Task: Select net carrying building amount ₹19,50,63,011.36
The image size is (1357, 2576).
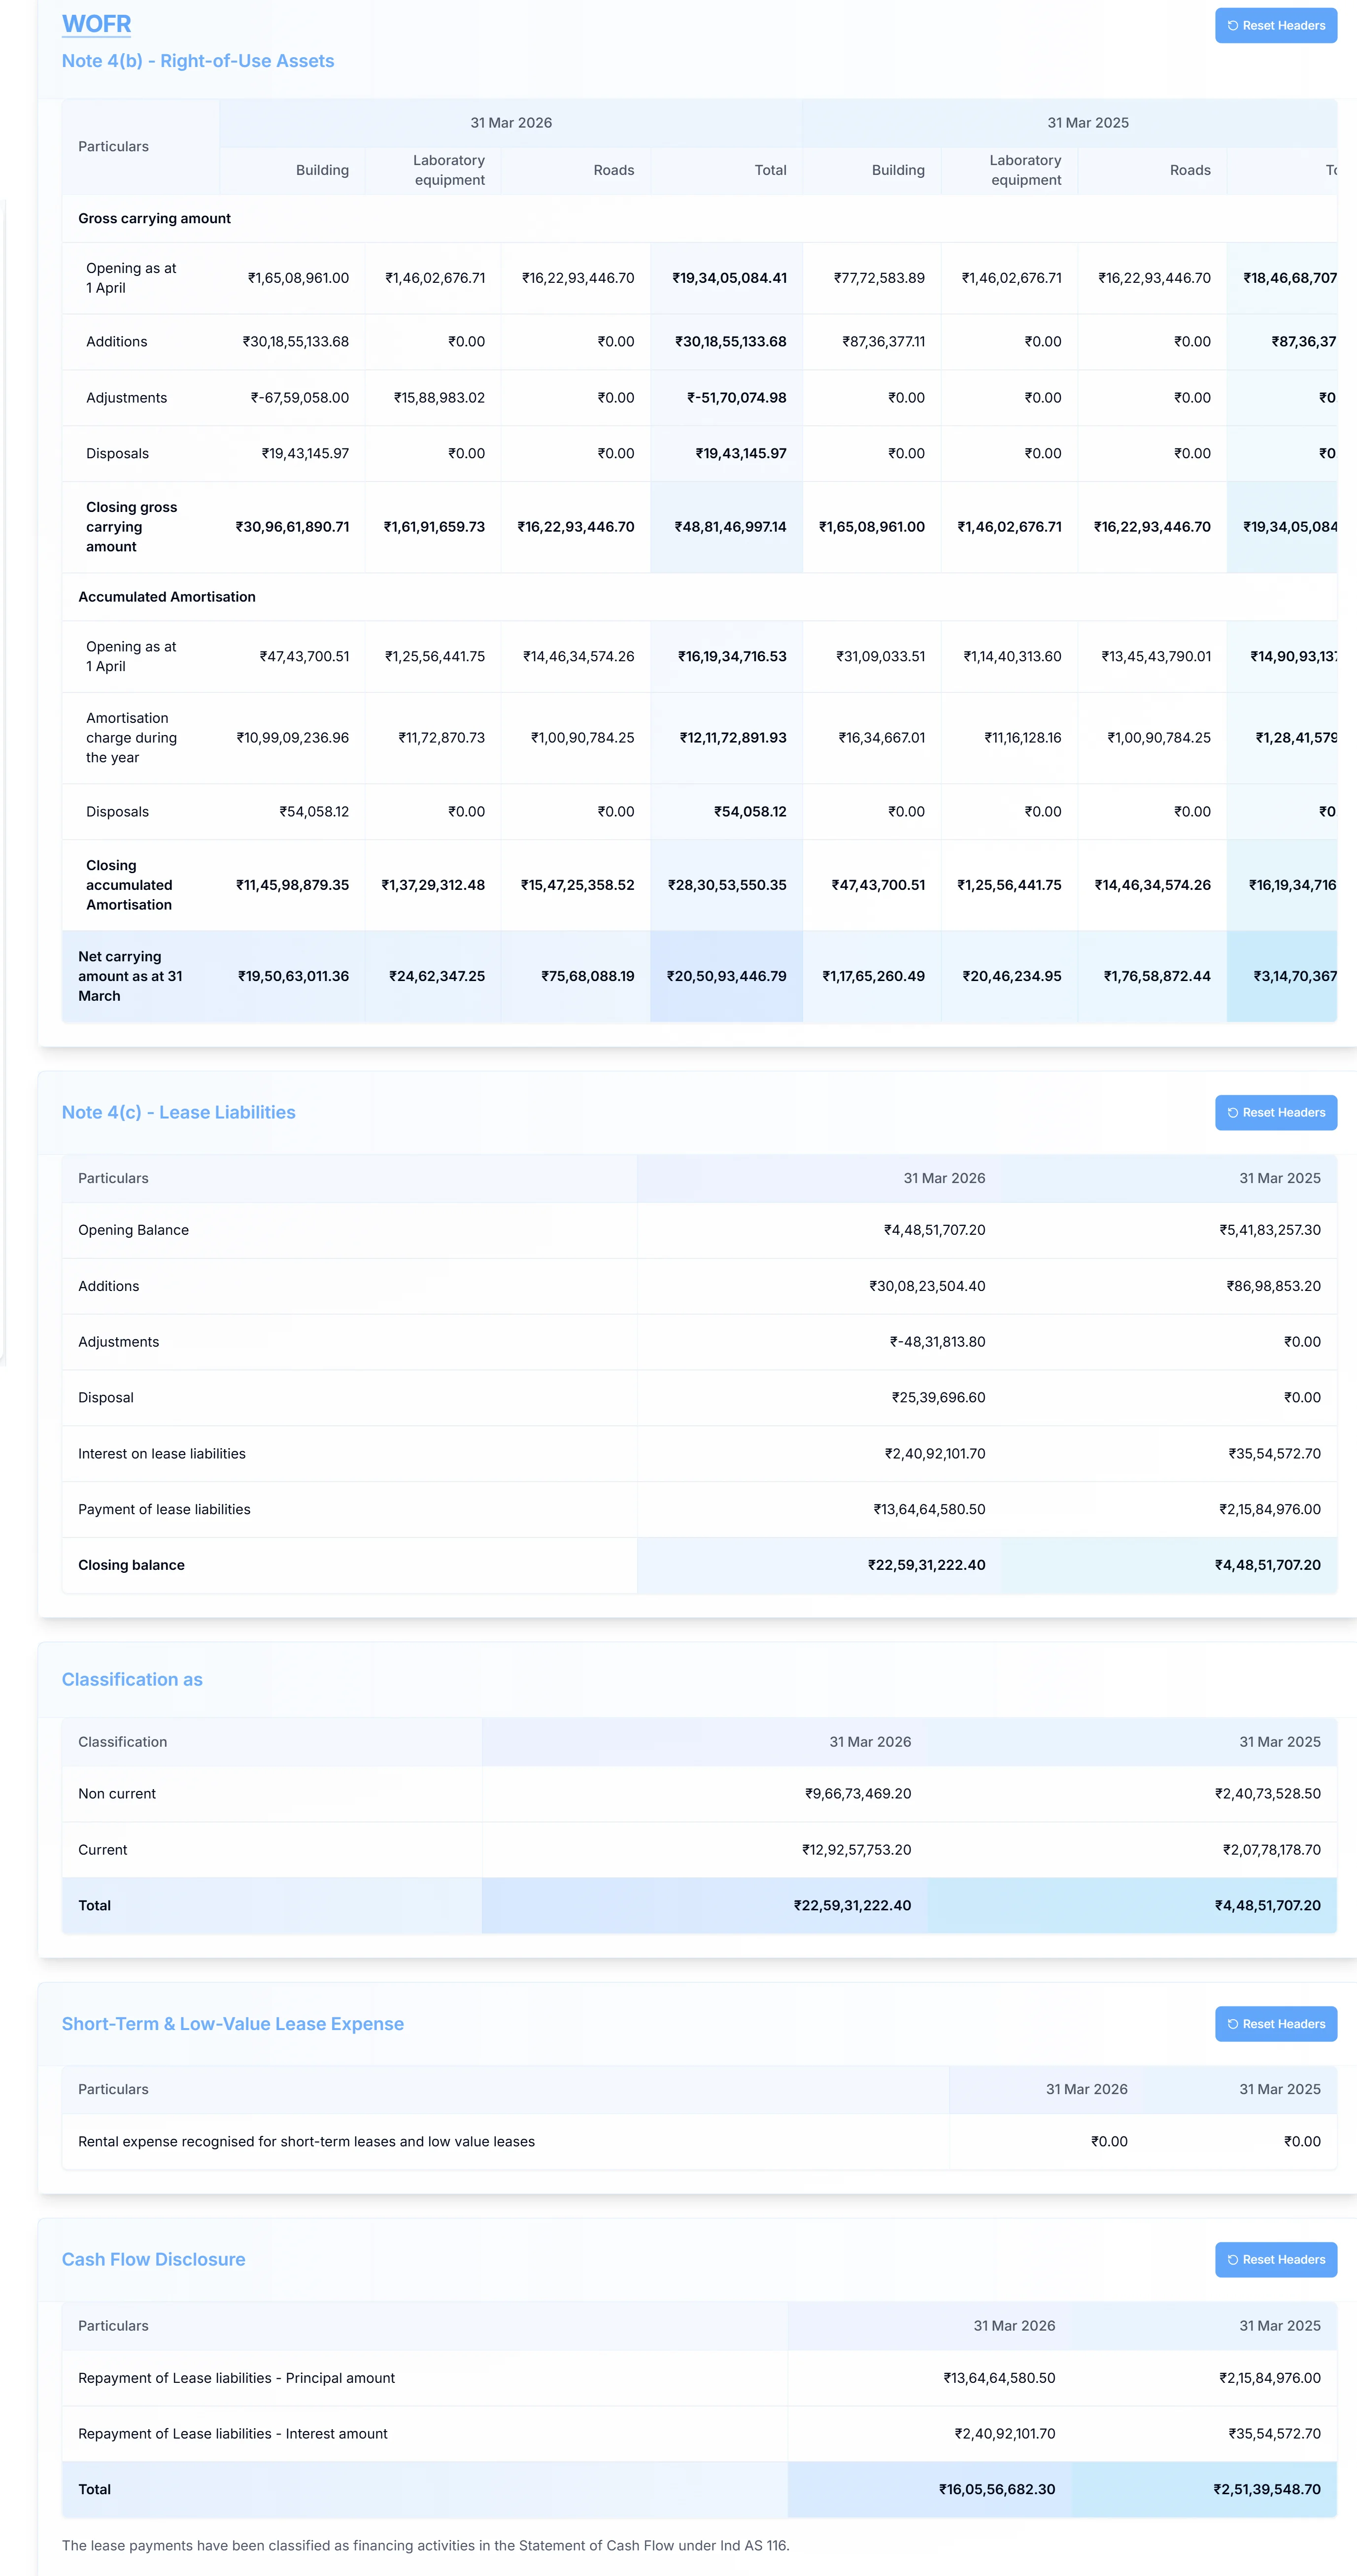Action: click(293, 976)
